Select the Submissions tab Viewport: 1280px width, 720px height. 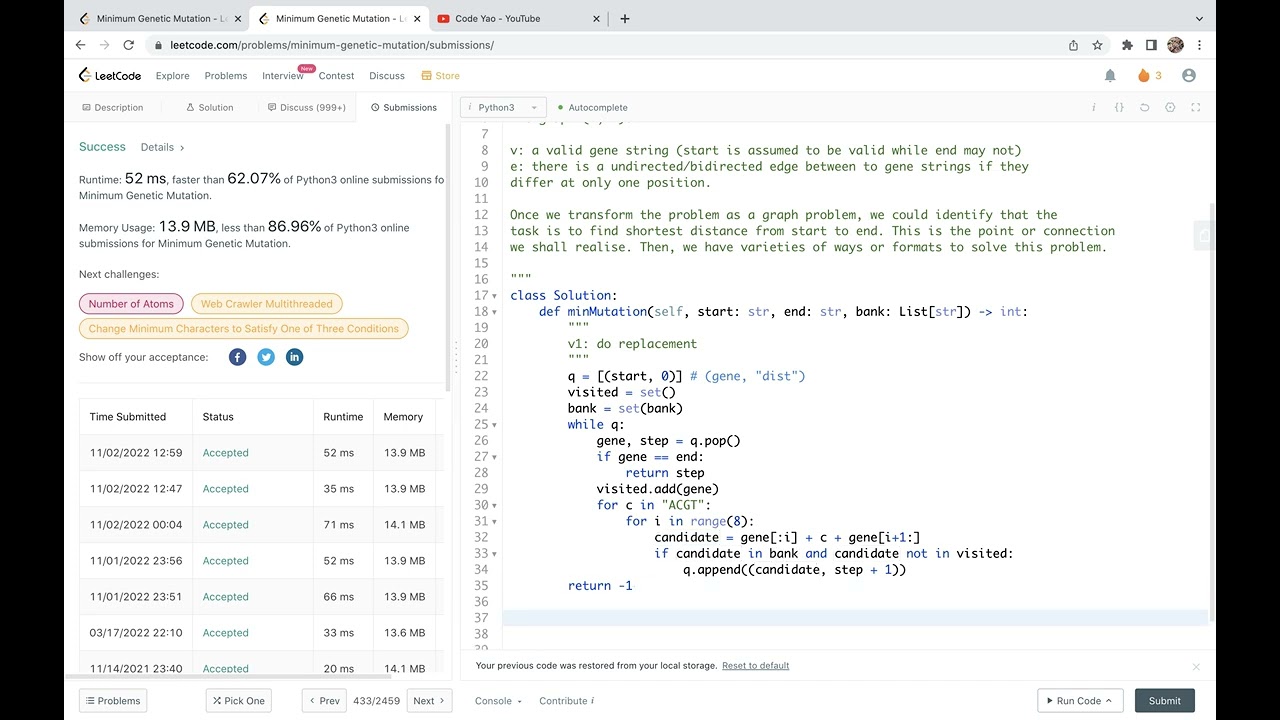[x=403, y=107]
